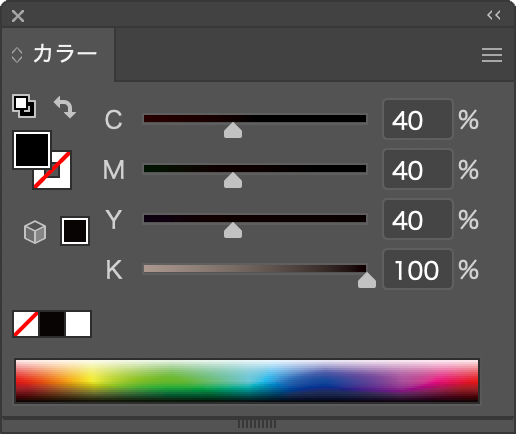Click the M value input field

click(x=418, y=169)
